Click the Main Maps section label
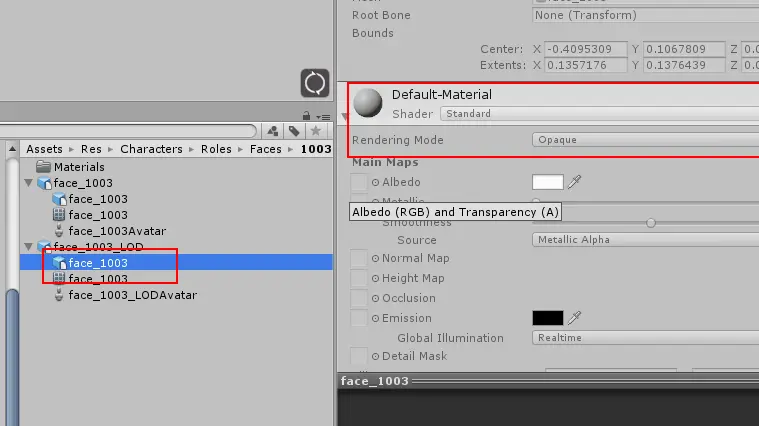759x426 pixels. click(x=385, y=162)
